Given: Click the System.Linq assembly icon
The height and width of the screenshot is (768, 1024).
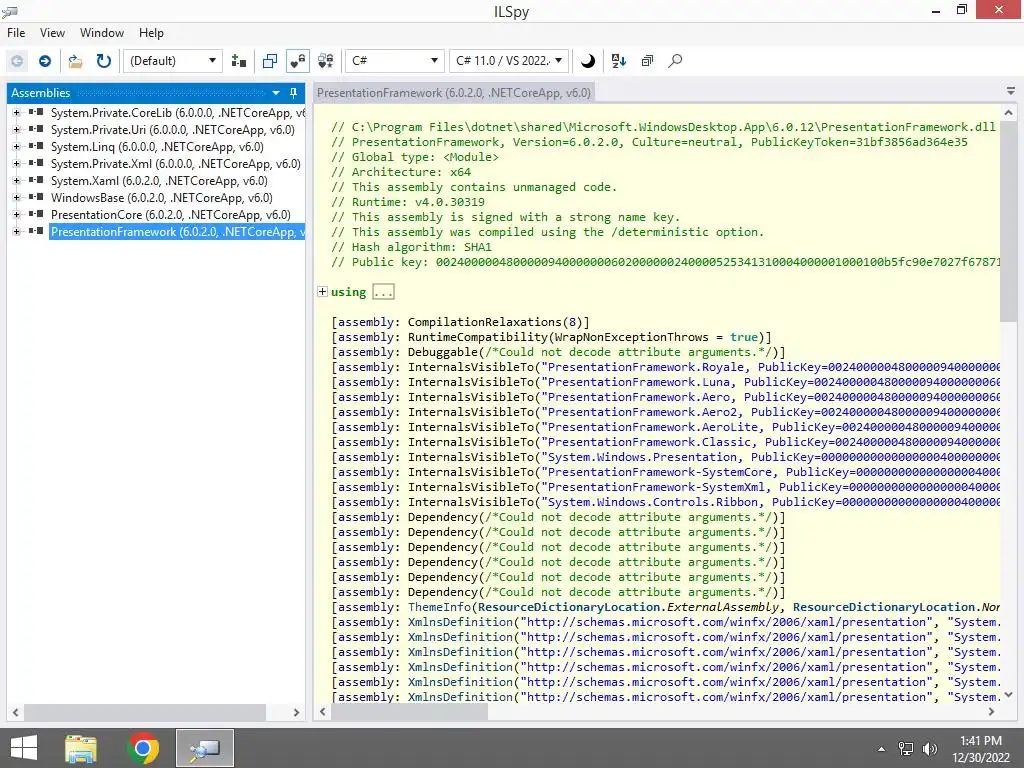Looking at the screenshot, I should (x=36, y=146).
